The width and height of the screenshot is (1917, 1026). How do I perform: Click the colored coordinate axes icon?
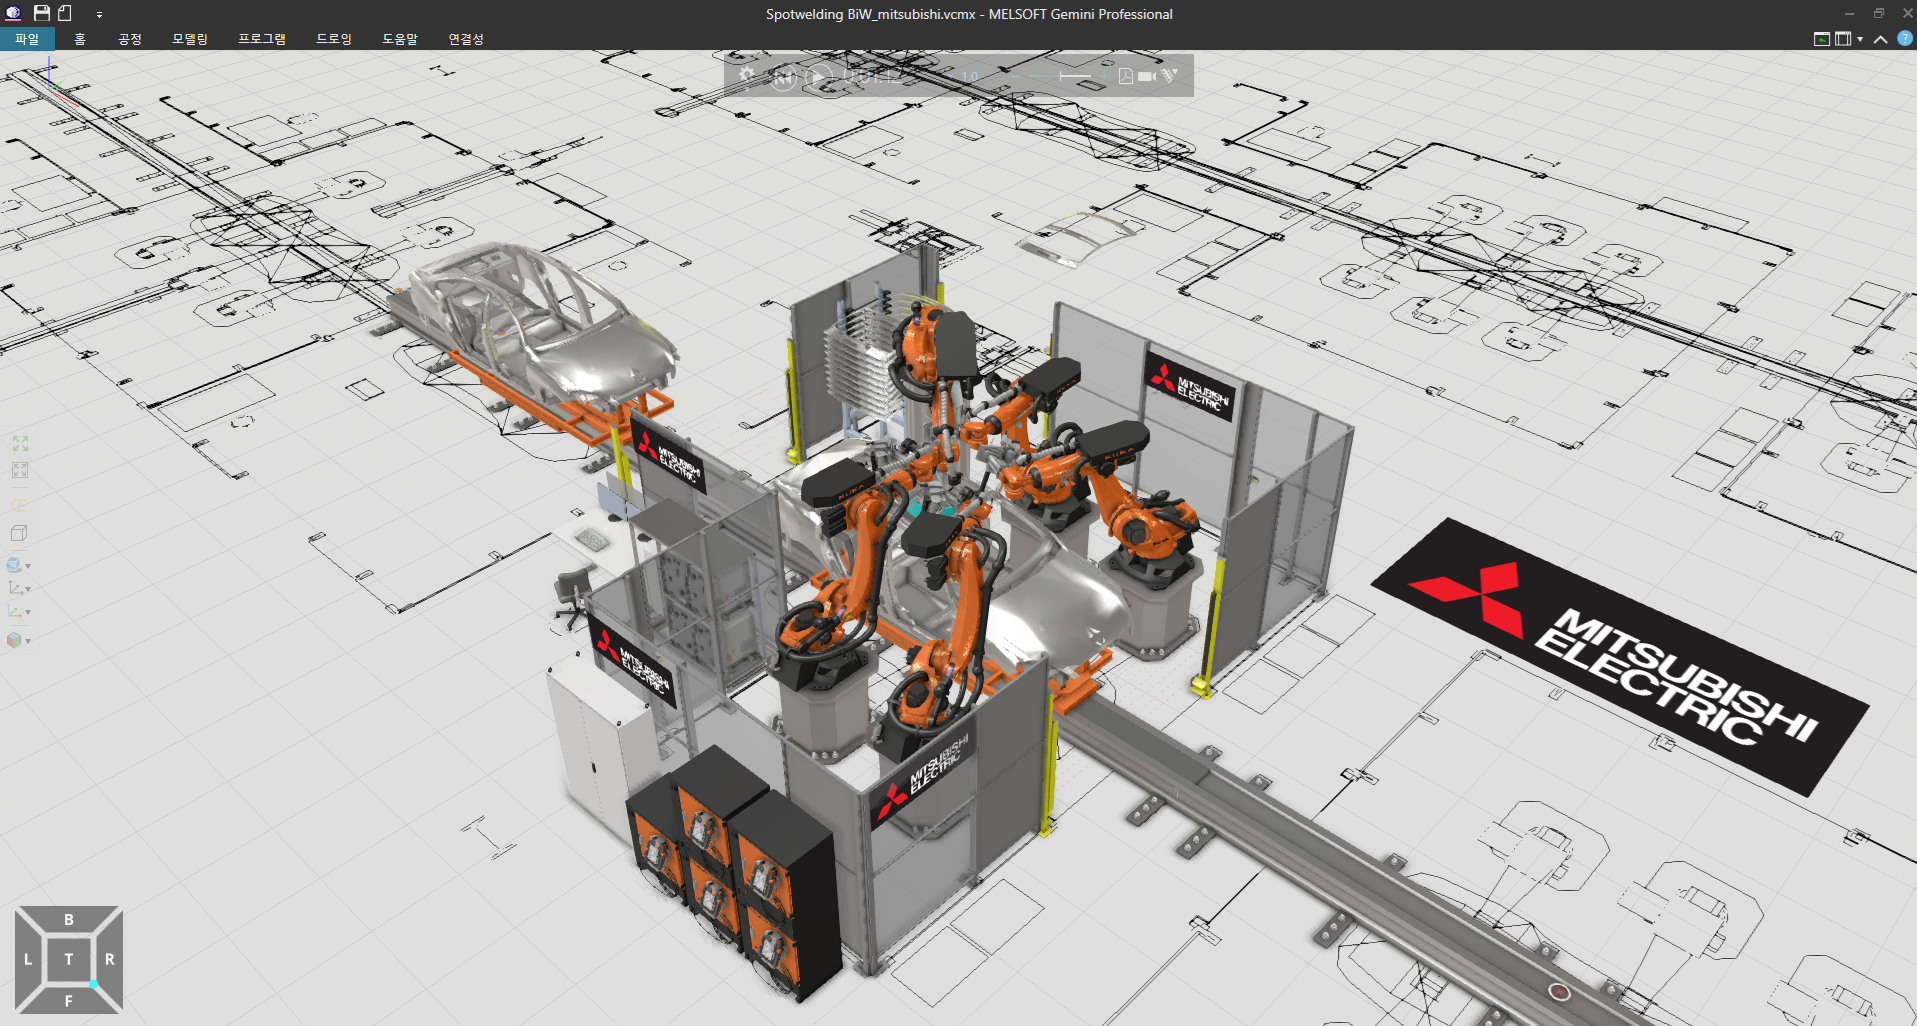point(15,612)
